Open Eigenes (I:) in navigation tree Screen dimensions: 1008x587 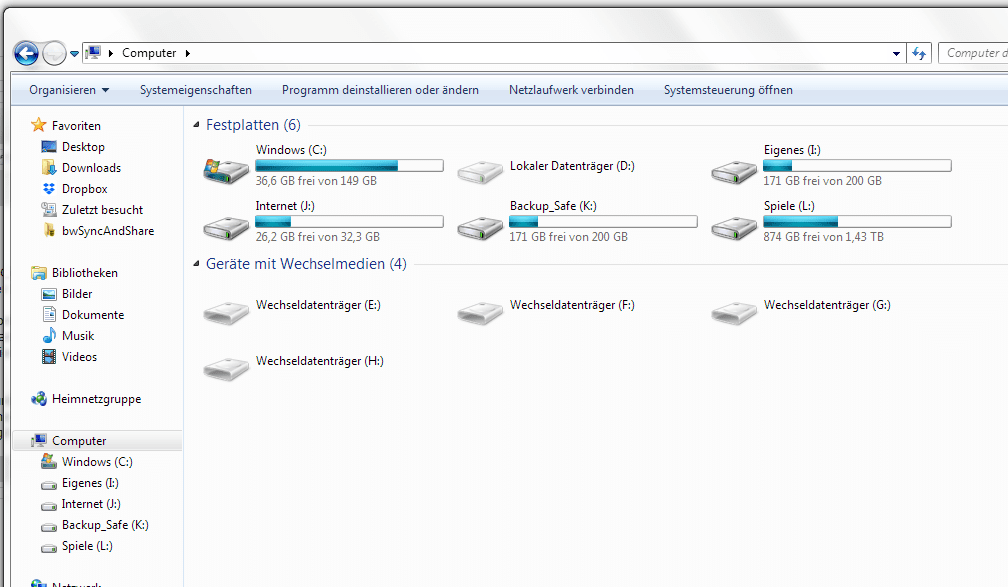(x=80, y=483)
